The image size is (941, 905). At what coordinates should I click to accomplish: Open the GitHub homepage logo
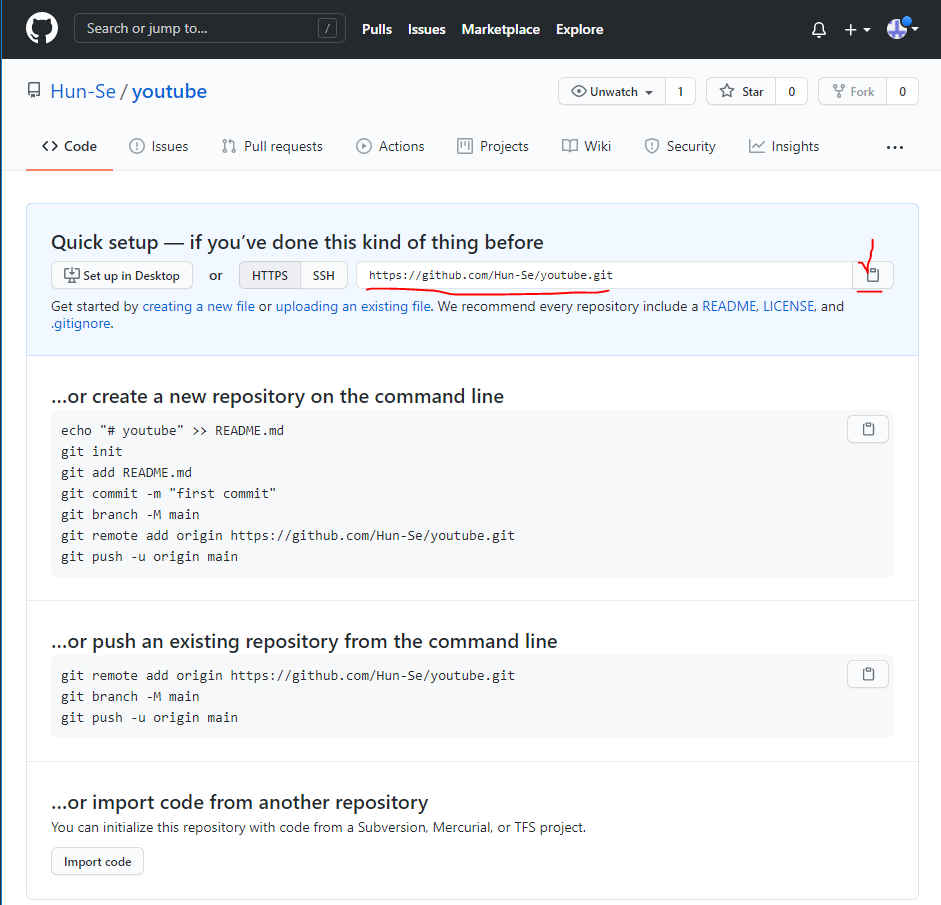42,28
